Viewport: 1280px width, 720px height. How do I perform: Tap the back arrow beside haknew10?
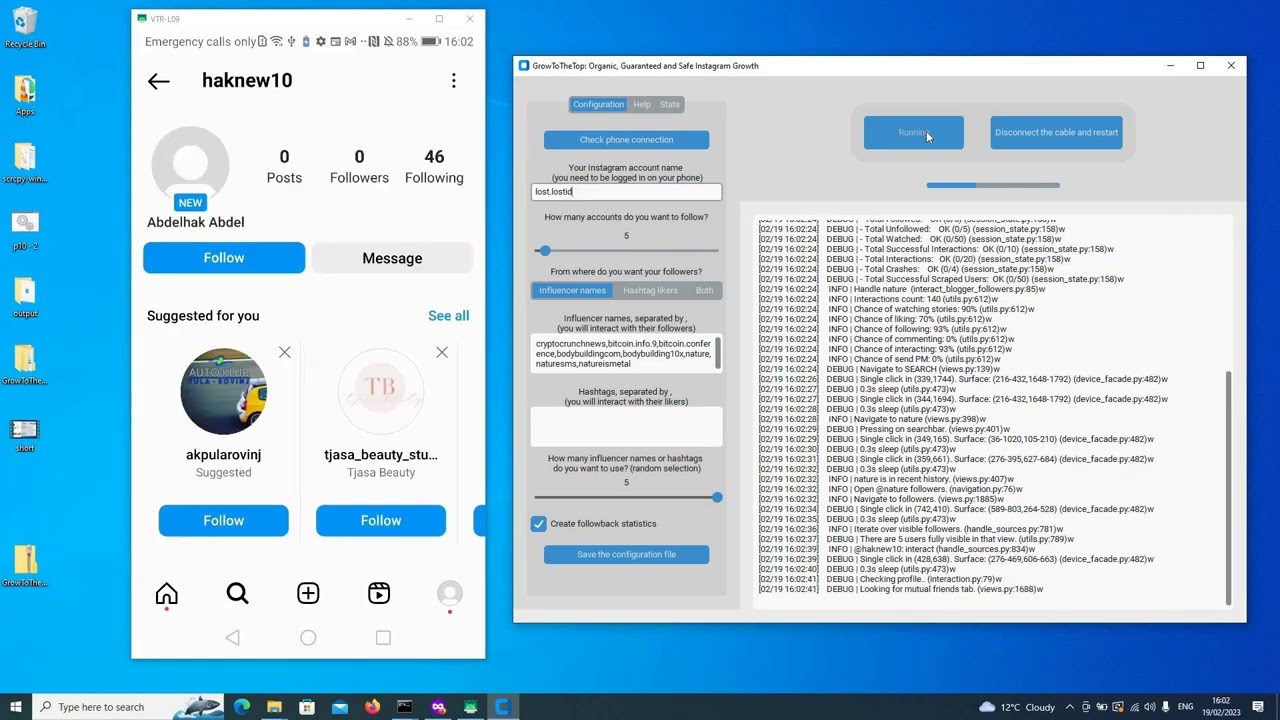[x=158, y=81]
